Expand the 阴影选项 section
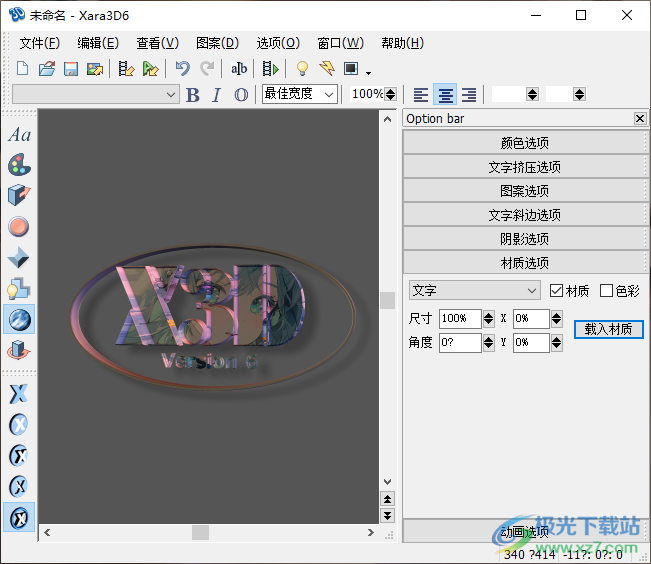This screenshot has height=564, width=651. 525,239
